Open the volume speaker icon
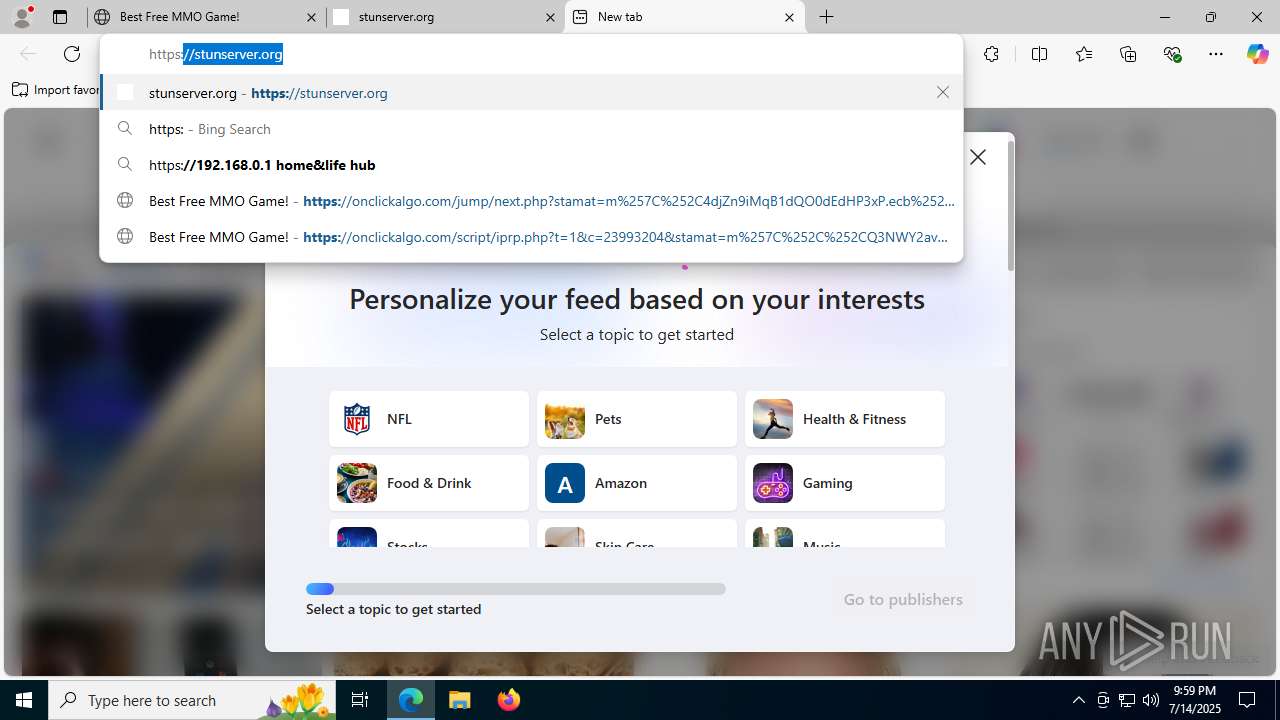This screenshot has height=720, width=1280. point(1150,700)
